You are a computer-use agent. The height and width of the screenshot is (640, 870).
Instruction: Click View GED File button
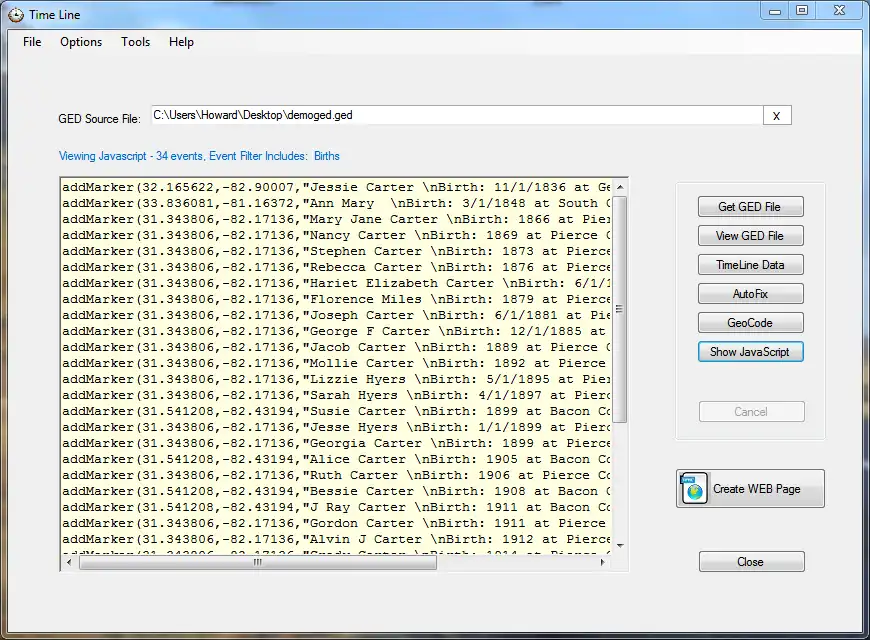click(750, 236)
